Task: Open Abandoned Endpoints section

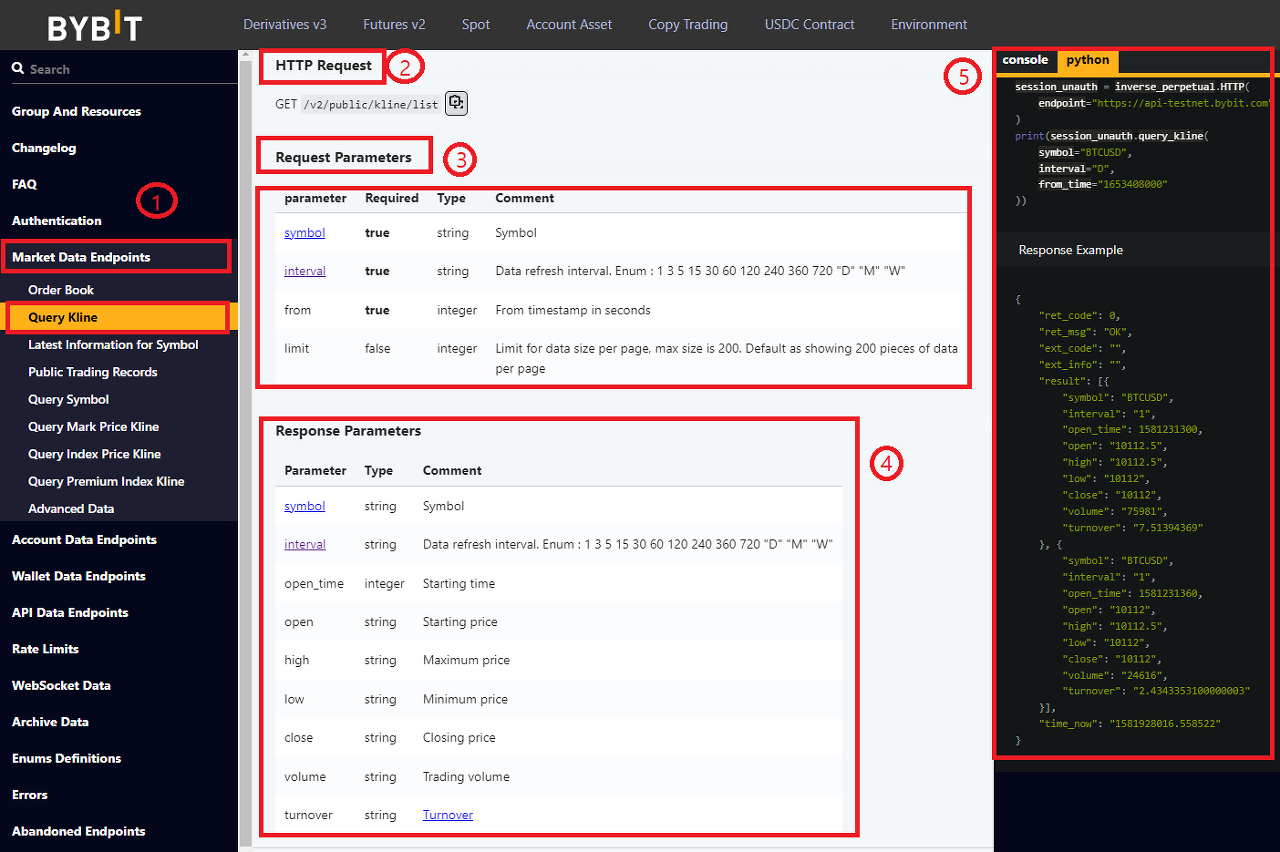Action: coord(79,831)
